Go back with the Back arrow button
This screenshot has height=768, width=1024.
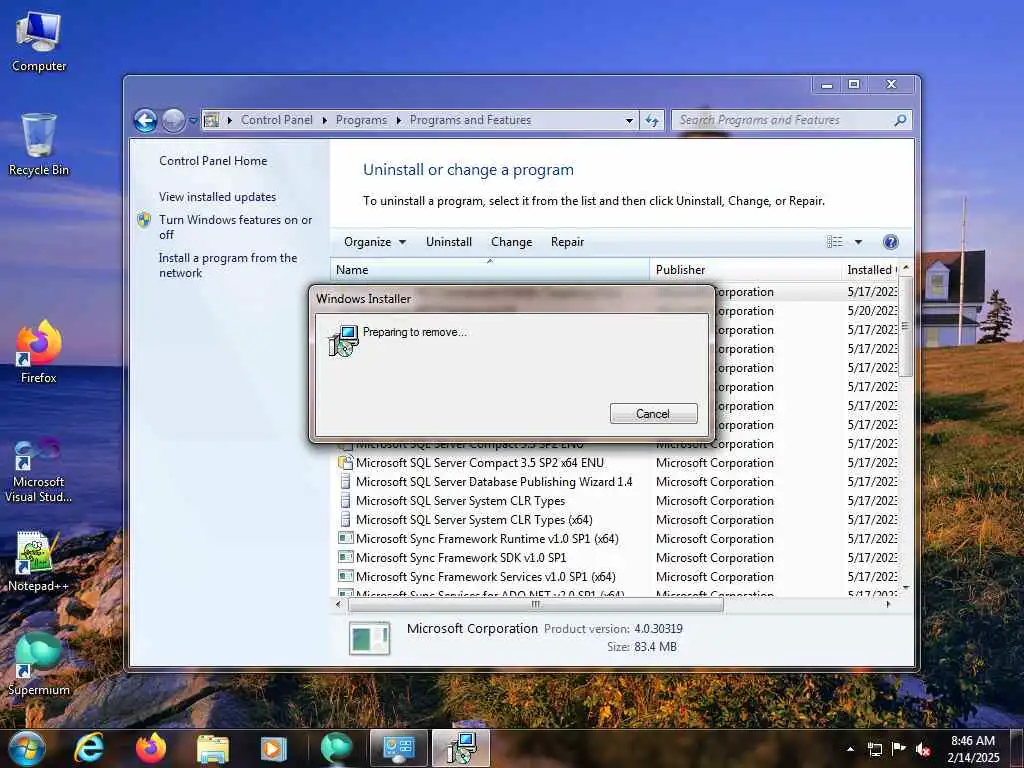146,120
